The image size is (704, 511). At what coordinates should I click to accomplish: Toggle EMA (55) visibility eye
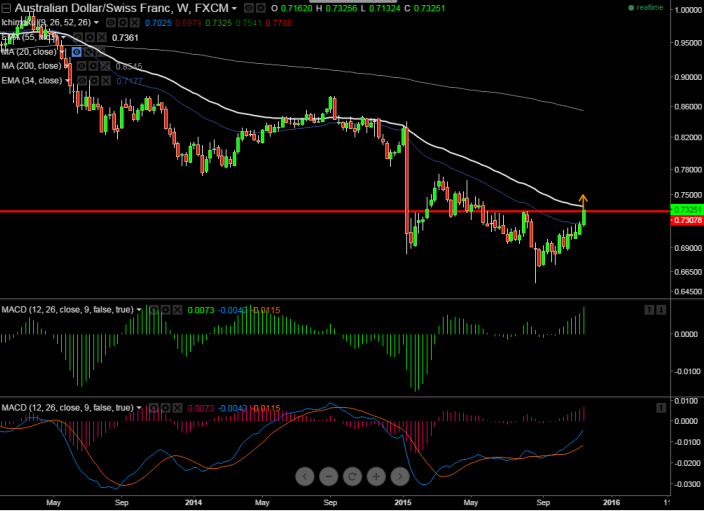point(78,38)
